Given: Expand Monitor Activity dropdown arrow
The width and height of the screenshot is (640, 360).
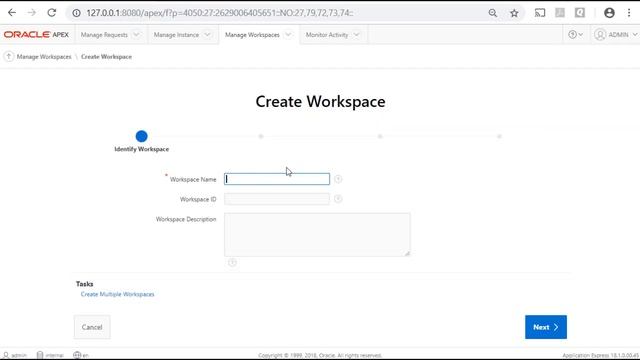Looking at the screenshot, I should tap(357, 35).
